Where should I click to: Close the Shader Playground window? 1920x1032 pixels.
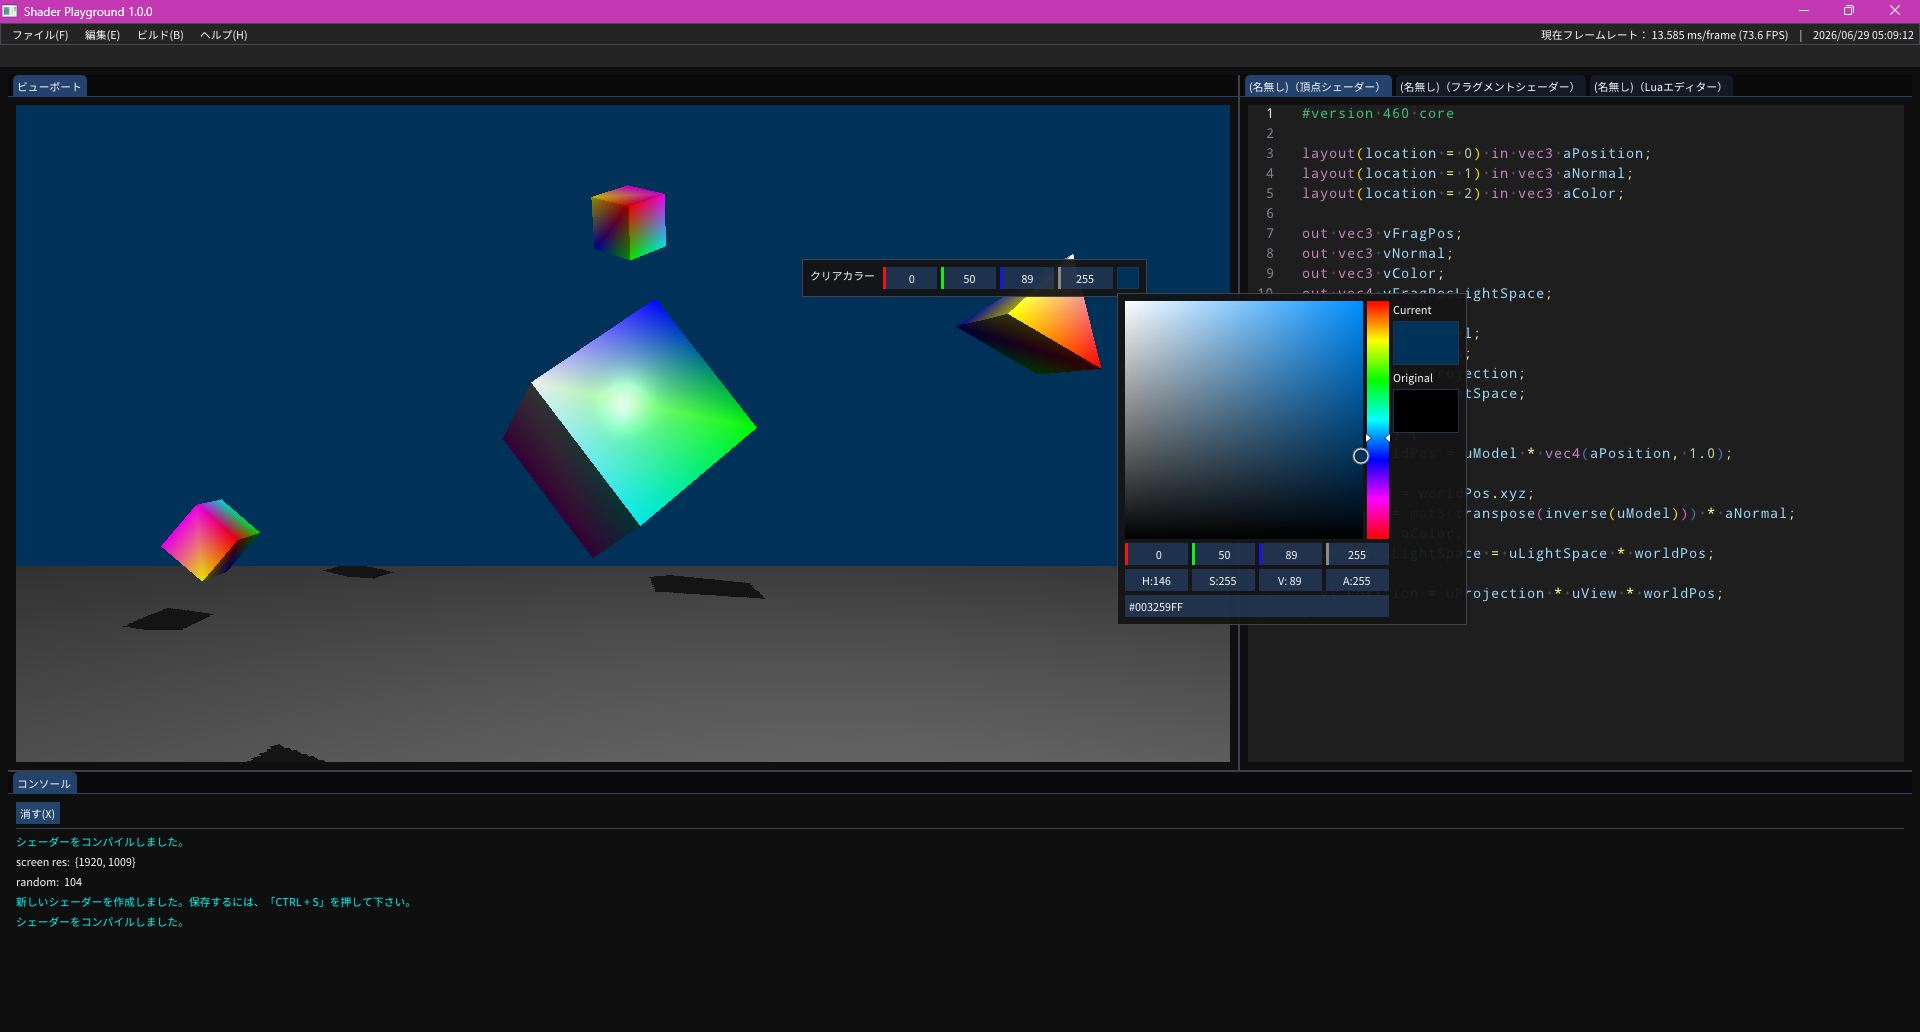(1895, 11)
